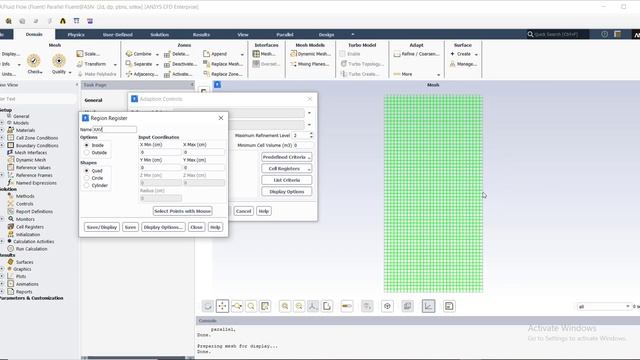
Task: Click the Y Max (cm) input field
Action: pyautogui.click(x=204, y=168)
